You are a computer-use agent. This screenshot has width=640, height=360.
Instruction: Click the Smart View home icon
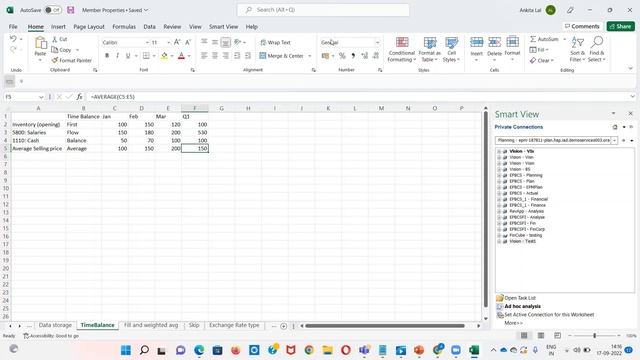pyautogui.click(x=615, y=127)
